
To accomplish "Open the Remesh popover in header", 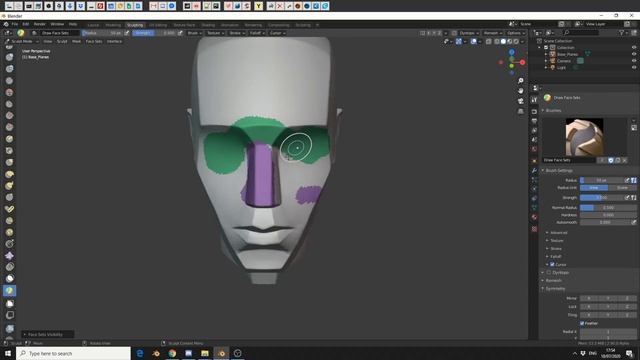I will click(x=493, y=33).
